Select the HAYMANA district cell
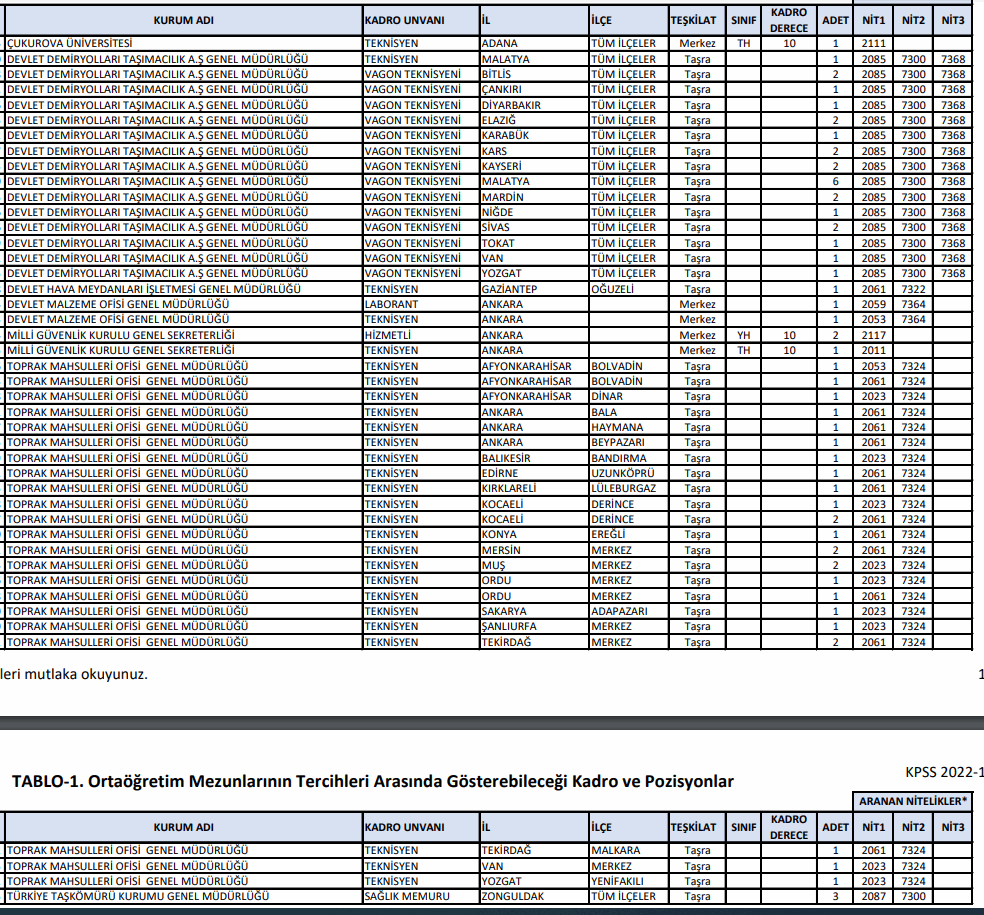This screenshot has height=915, width=984. (x=629, y=427)
